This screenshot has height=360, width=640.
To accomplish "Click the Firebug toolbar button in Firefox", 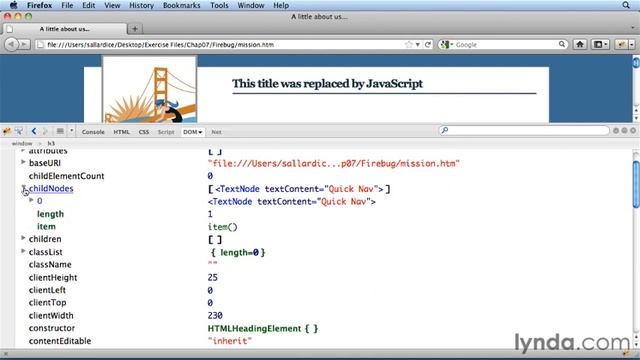I will (622, 44).
